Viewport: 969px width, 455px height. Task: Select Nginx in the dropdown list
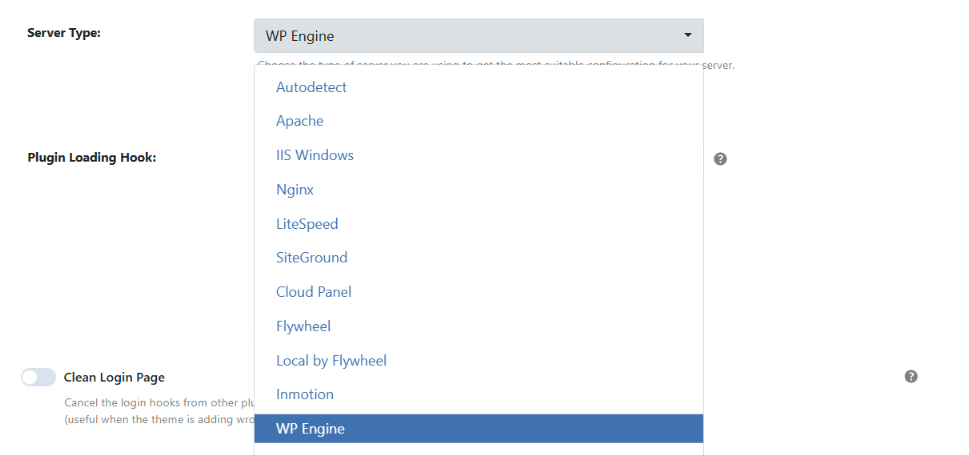(x=478, y=190)
